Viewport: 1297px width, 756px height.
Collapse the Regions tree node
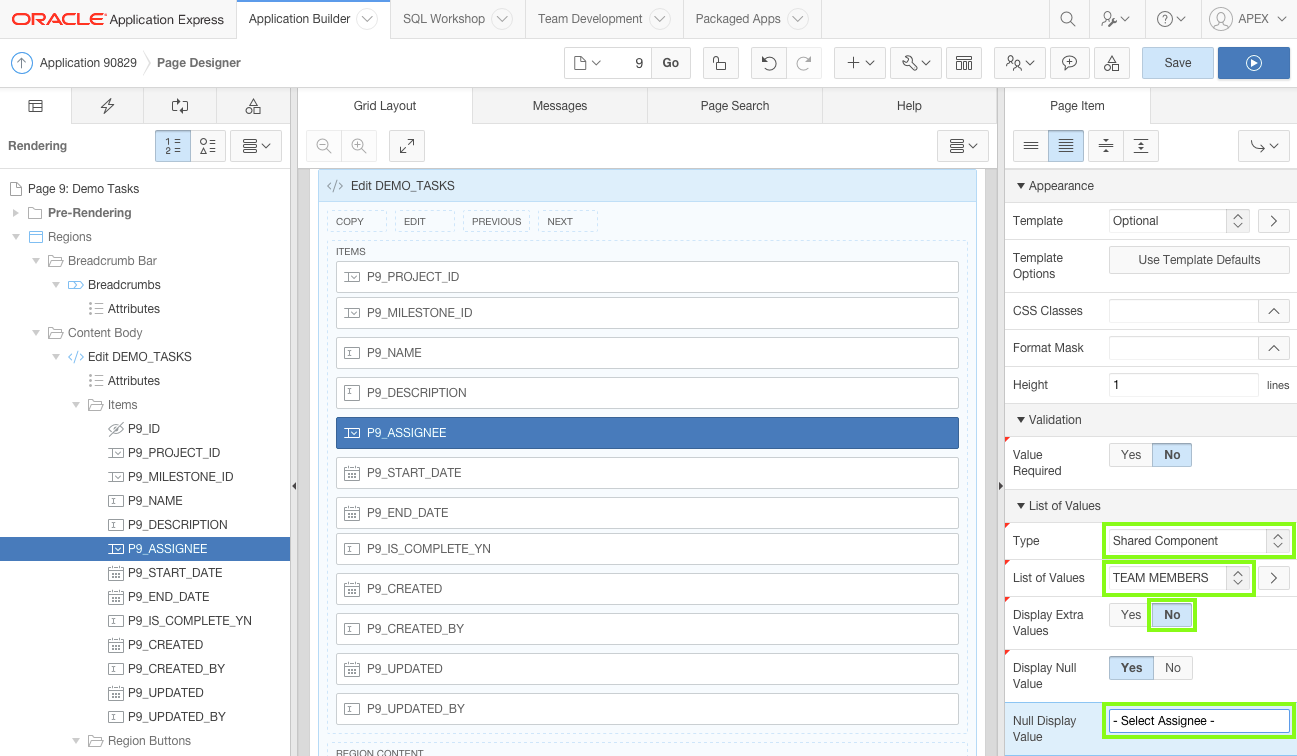click(16, 237)
